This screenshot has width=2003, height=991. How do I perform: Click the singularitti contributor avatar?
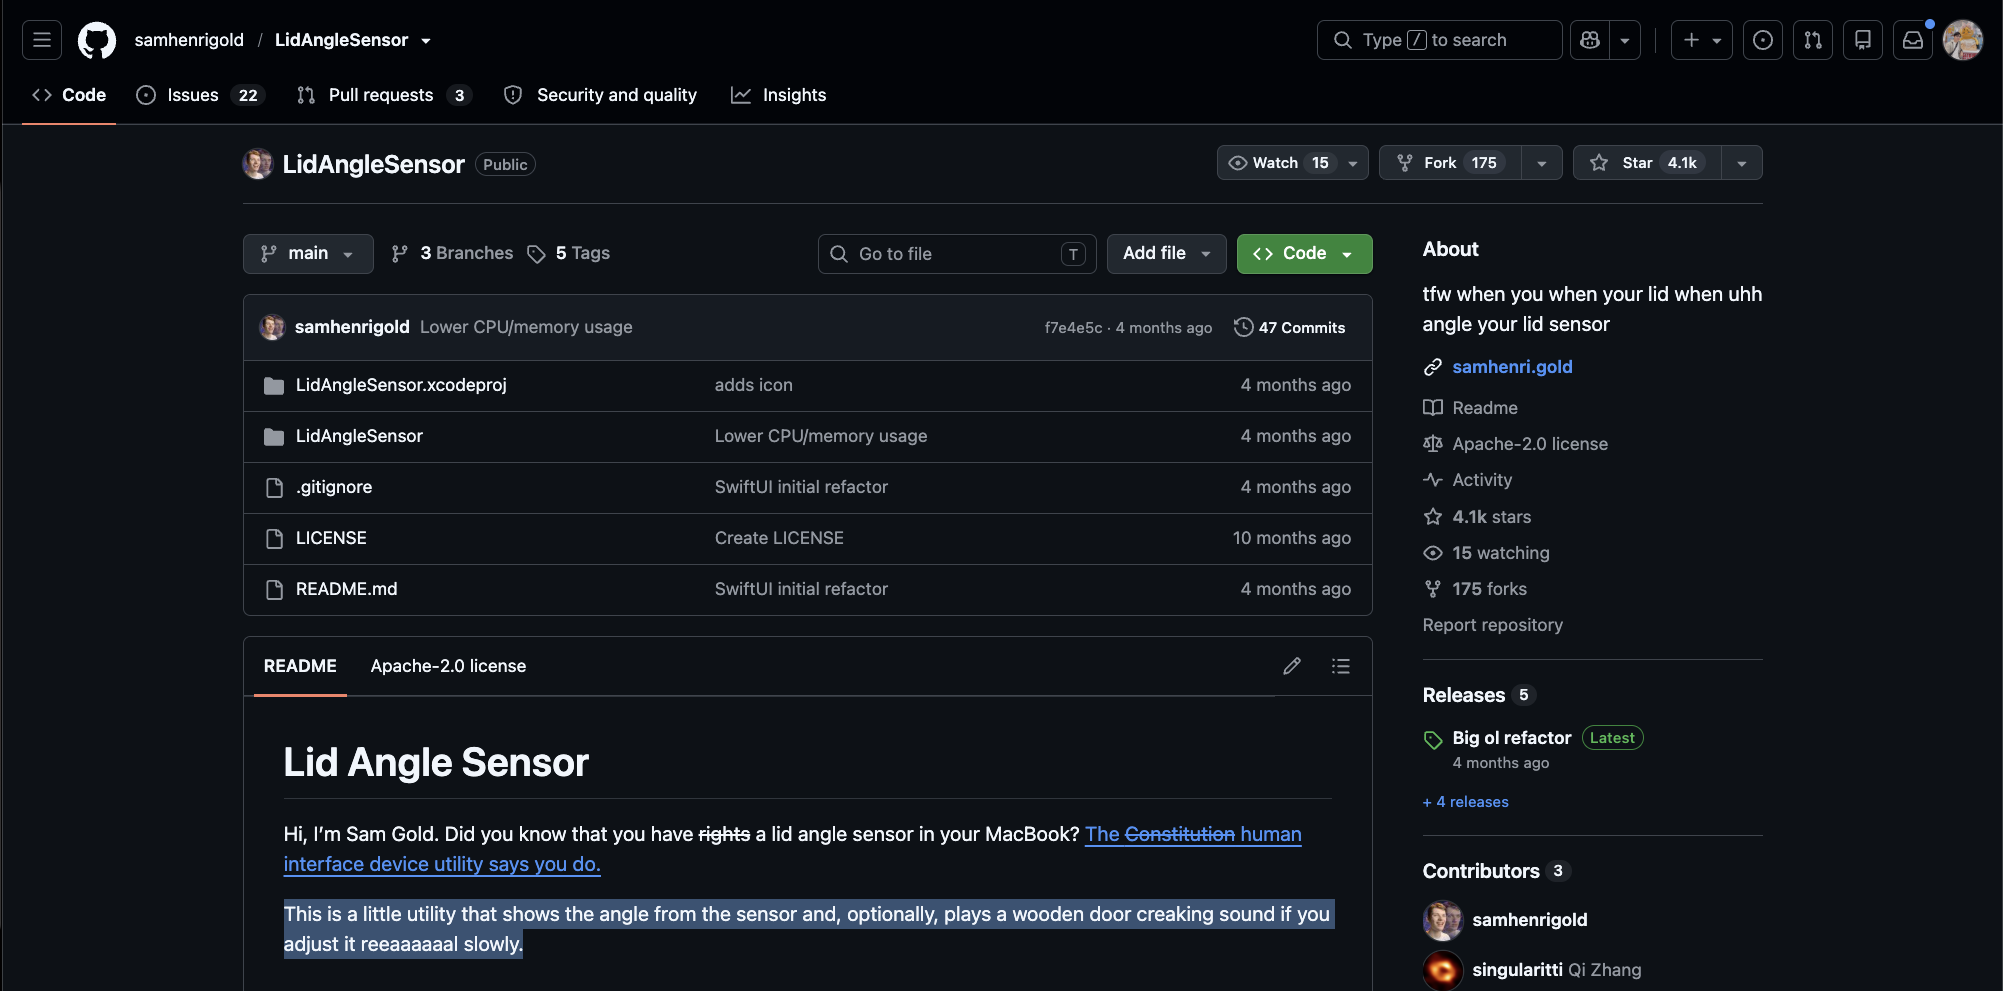(1443, 970)
